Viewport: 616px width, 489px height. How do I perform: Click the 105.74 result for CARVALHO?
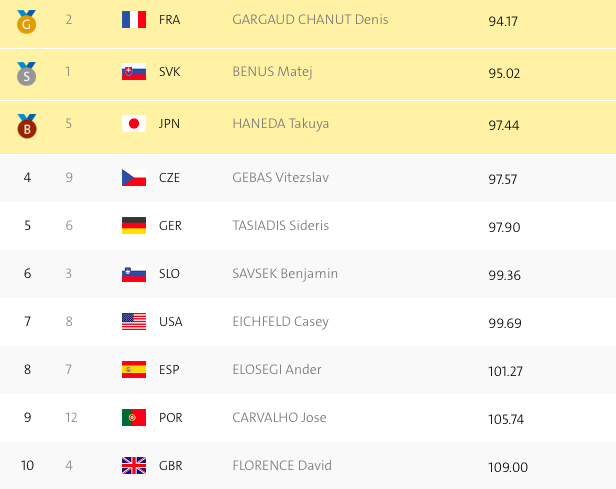[506, 419]
